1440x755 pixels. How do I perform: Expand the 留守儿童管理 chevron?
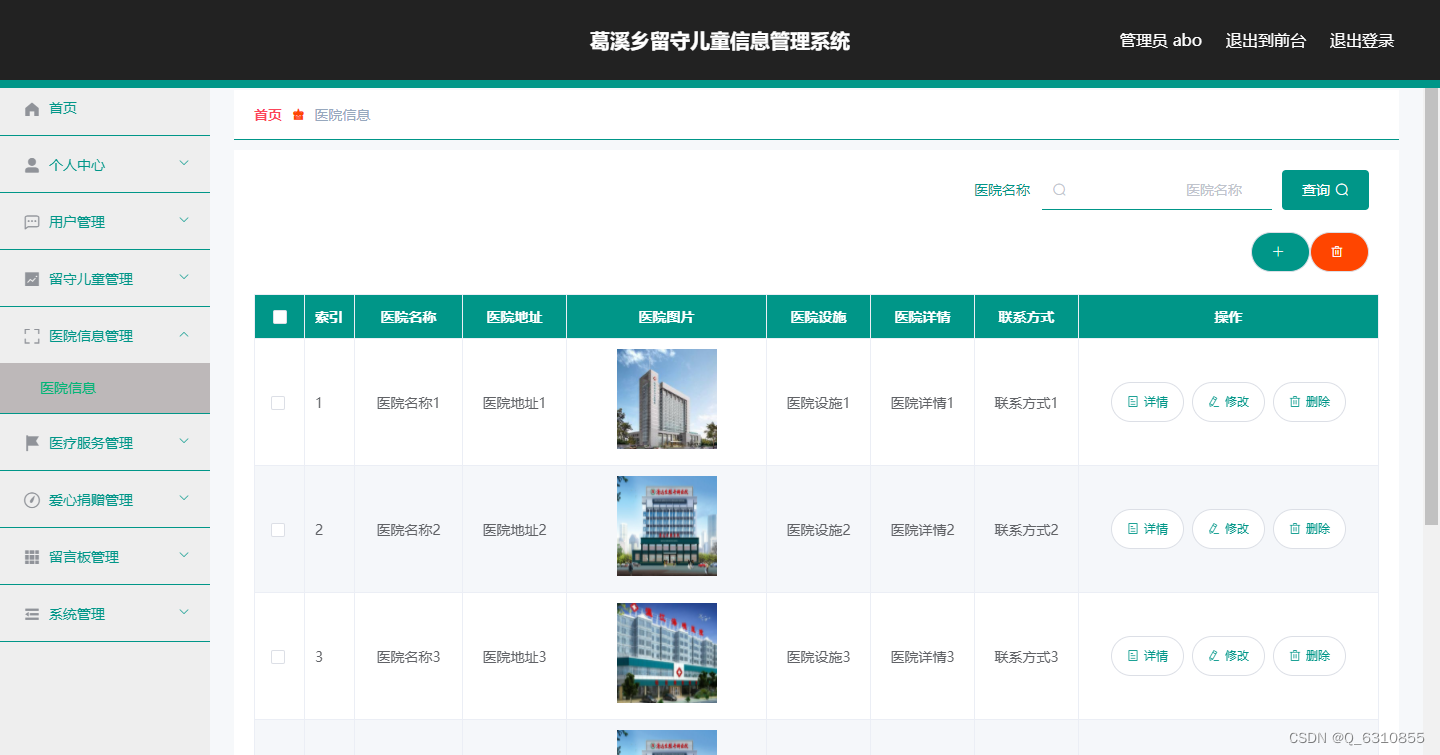pos(184,277)
